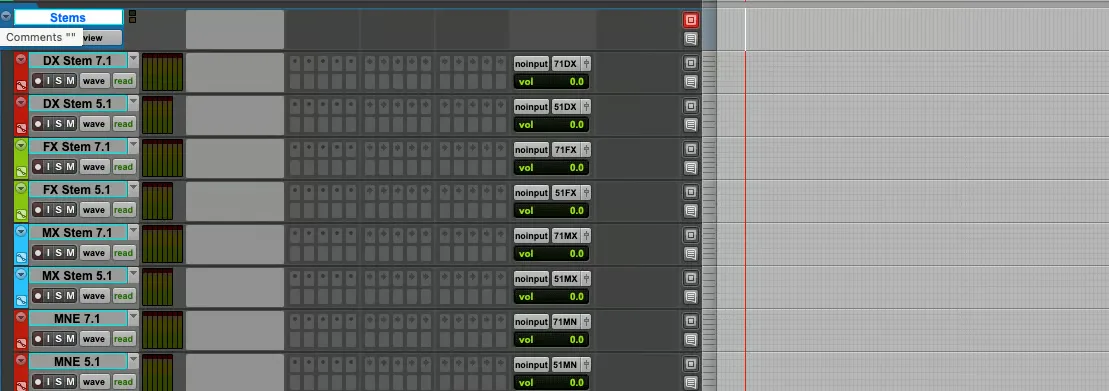This screenshot has width=1109, height=391.
Task: Select the DX Stem 7.1 track name
Action: pos(77,61)
